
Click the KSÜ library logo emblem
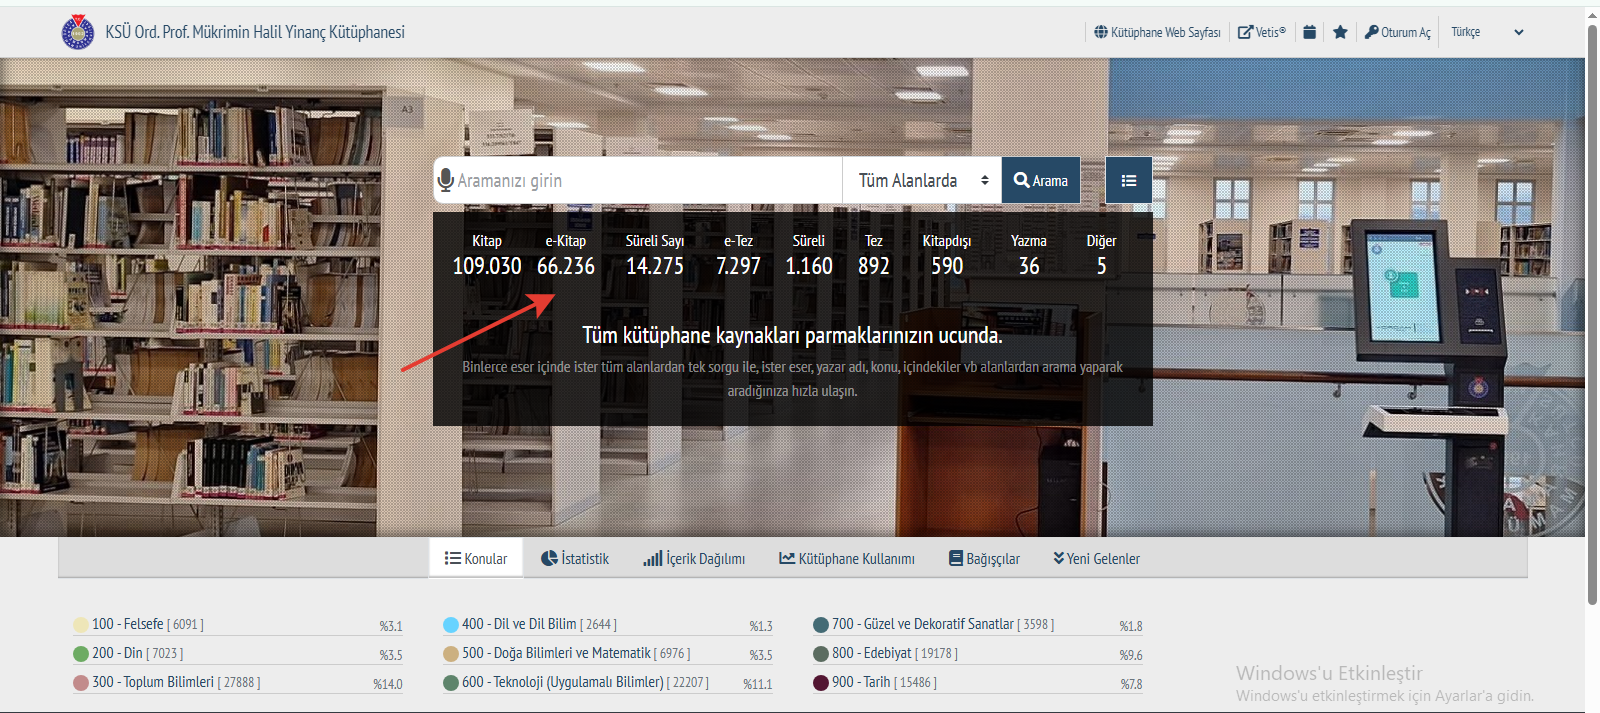point(78,32)
